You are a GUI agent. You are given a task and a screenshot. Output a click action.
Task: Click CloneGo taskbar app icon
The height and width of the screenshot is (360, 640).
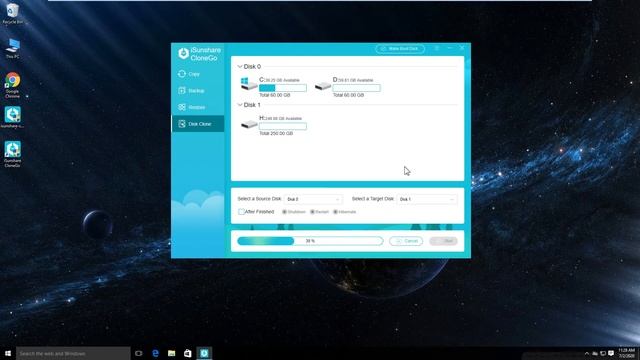[204, 353]
